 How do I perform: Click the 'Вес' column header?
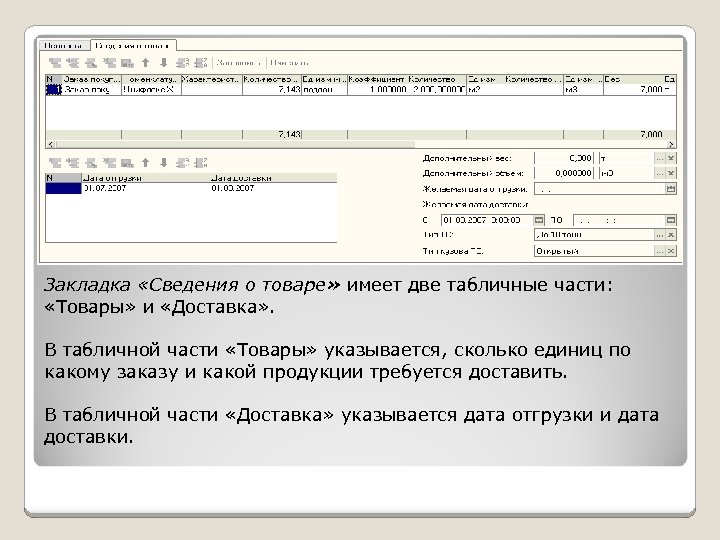(633, 79)
